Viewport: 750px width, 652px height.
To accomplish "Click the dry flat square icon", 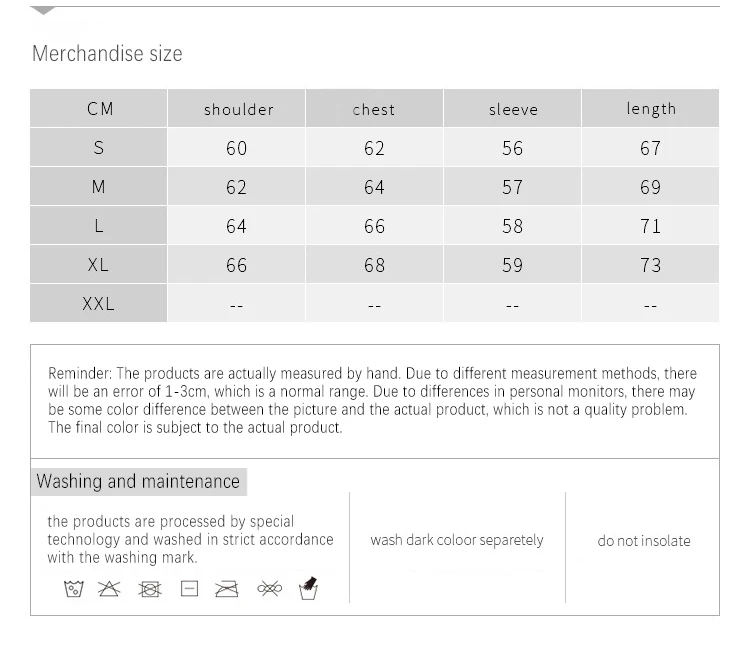I will [x=189, y=589].
